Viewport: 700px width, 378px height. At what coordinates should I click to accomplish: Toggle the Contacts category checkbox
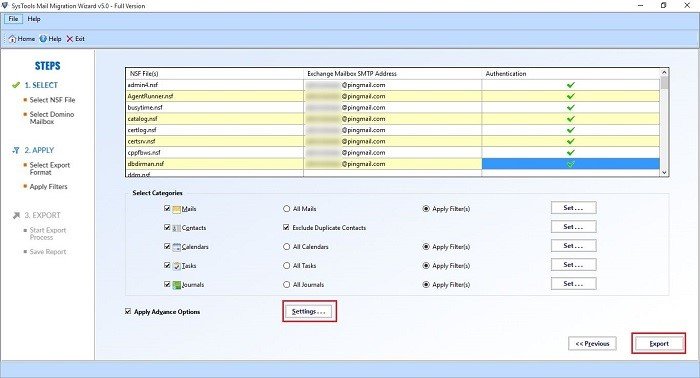click(167, 228)
